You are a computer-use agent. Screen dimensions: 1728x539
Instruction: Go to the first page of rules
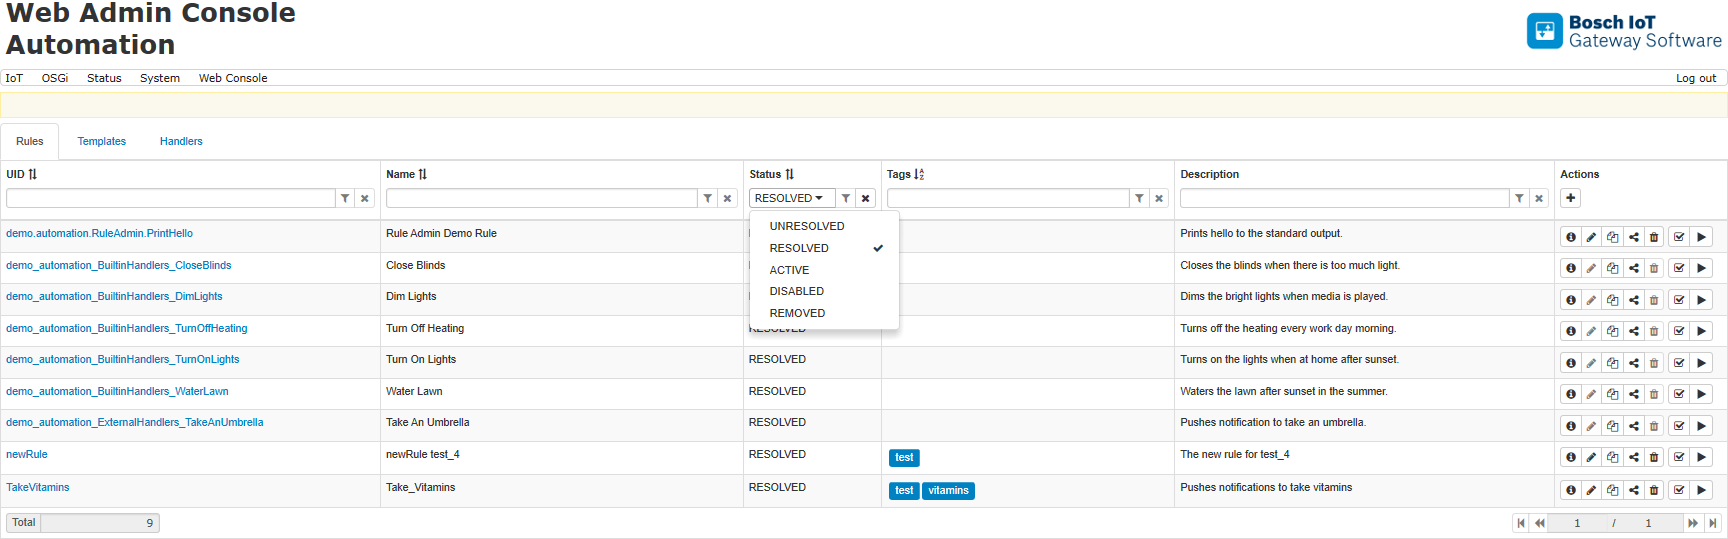pyautogui.click(x=1521, y=523)
